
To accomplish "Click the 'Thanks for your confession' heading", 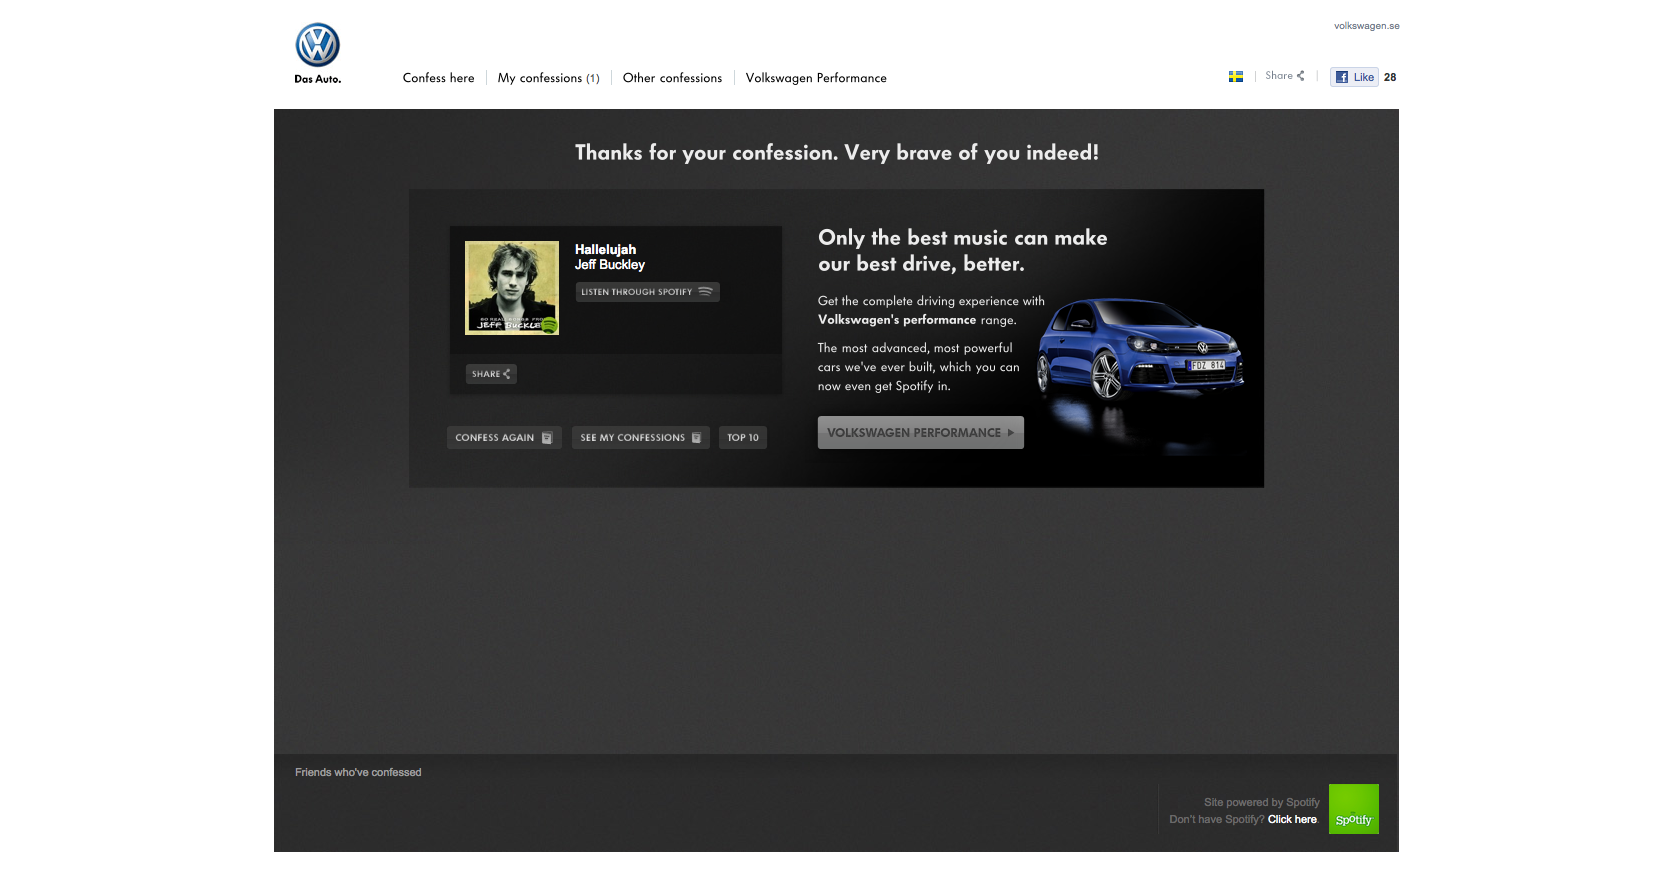I will pyautogui.click(x=837, y=153).
